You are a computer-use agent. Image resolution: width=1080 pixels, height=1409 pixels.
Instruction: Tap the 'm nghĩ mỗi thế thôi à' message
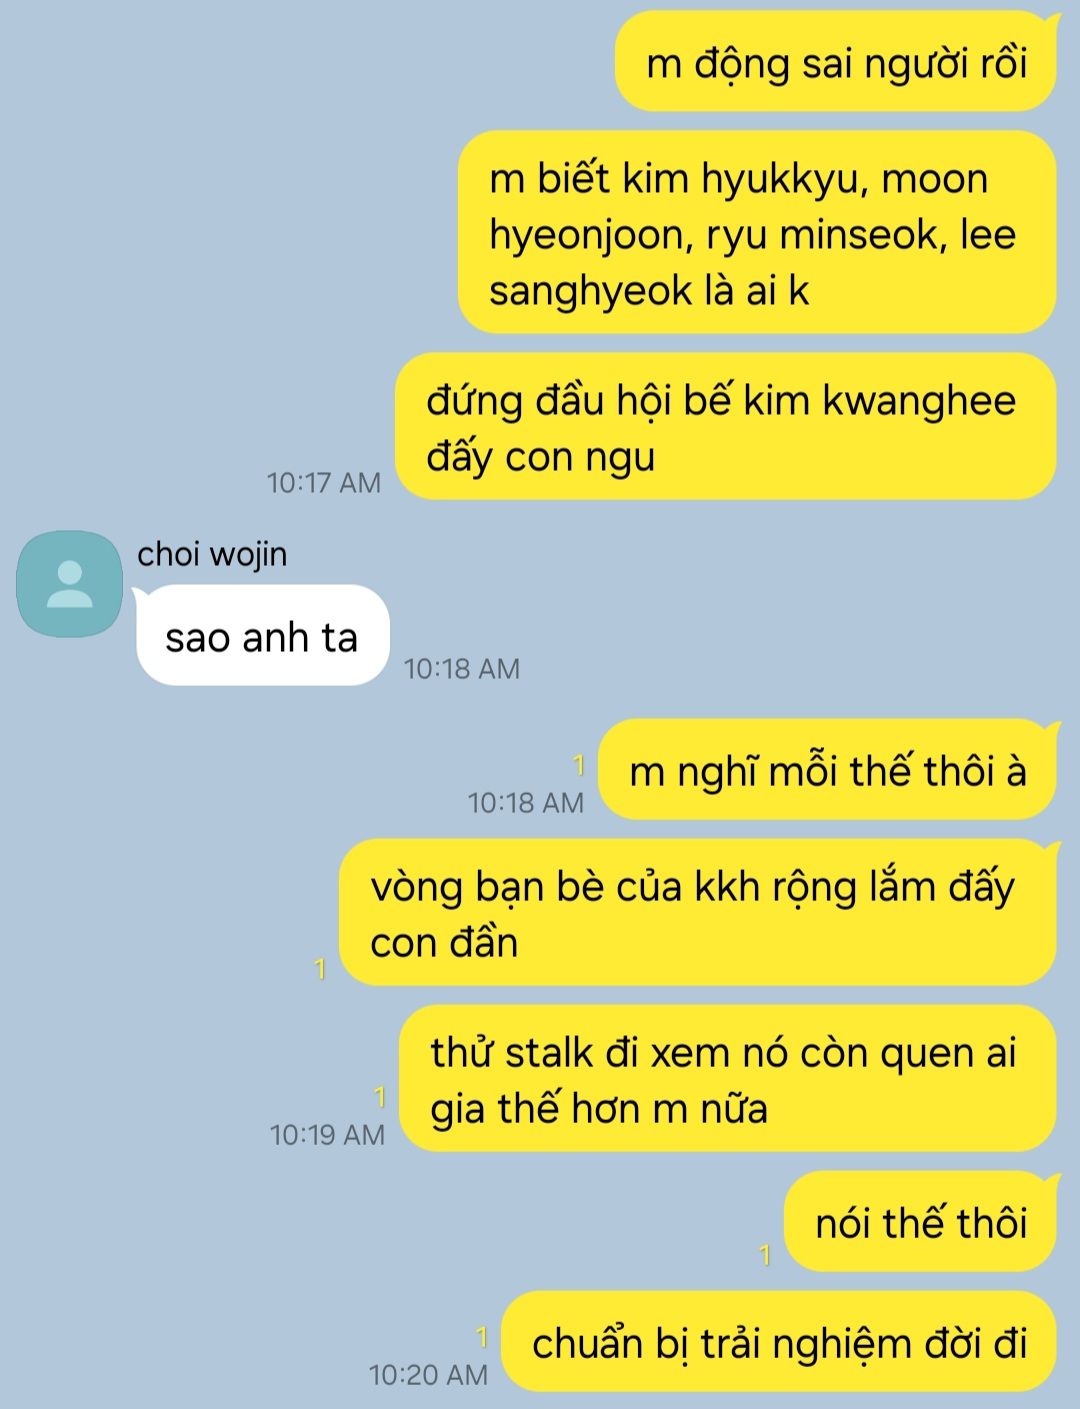click(827, 770)
